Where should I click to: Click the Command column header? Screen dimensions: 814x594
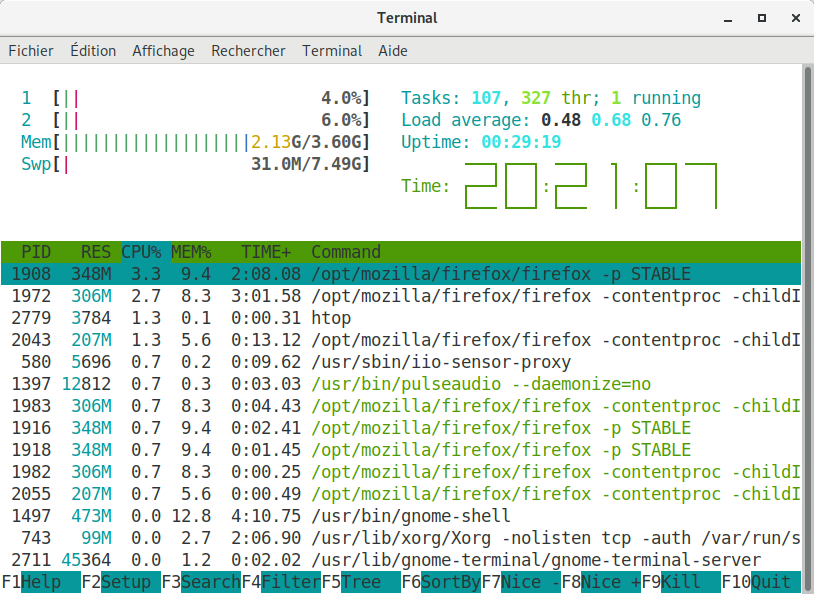(x=346, y=252)
